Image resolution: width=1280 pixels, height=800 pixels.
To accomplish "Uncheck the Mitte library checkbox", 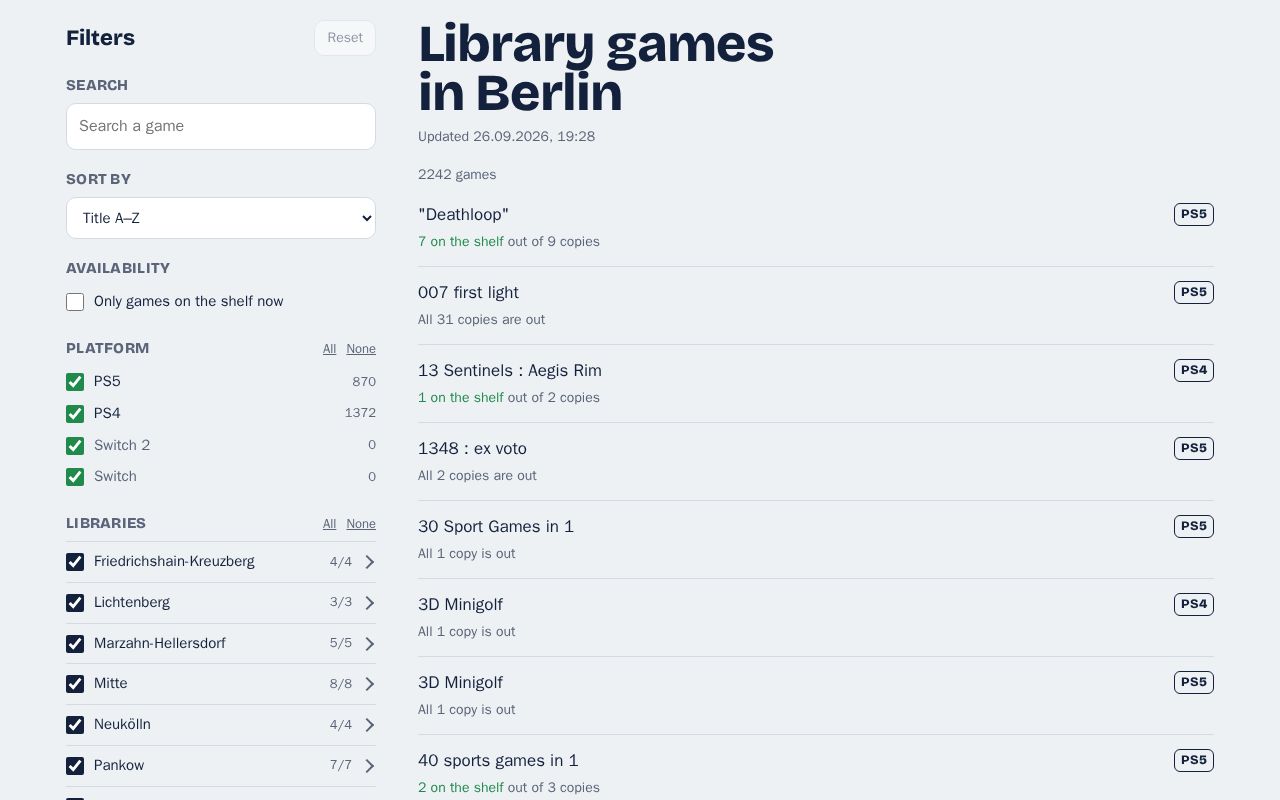I will [x=75, y=684].
